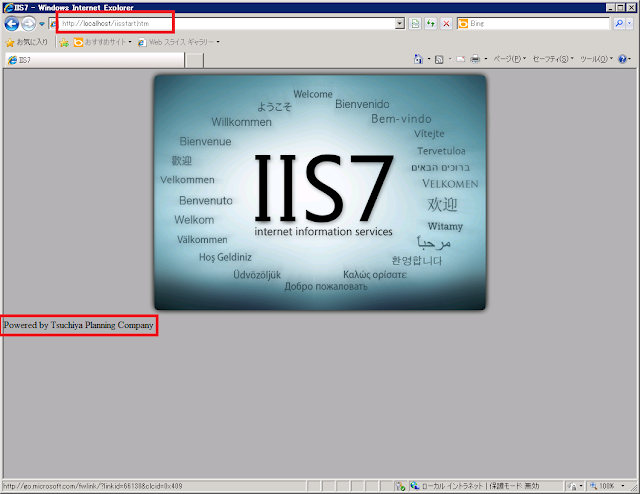
Task: Stop loading with the red X icon
Action: point(446,24)
